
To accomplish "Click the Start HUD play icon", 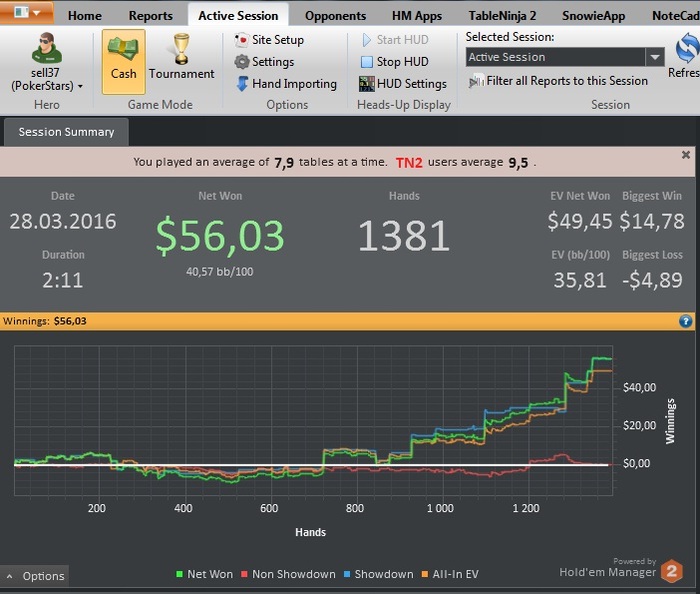I will click(x=367, y=40).
